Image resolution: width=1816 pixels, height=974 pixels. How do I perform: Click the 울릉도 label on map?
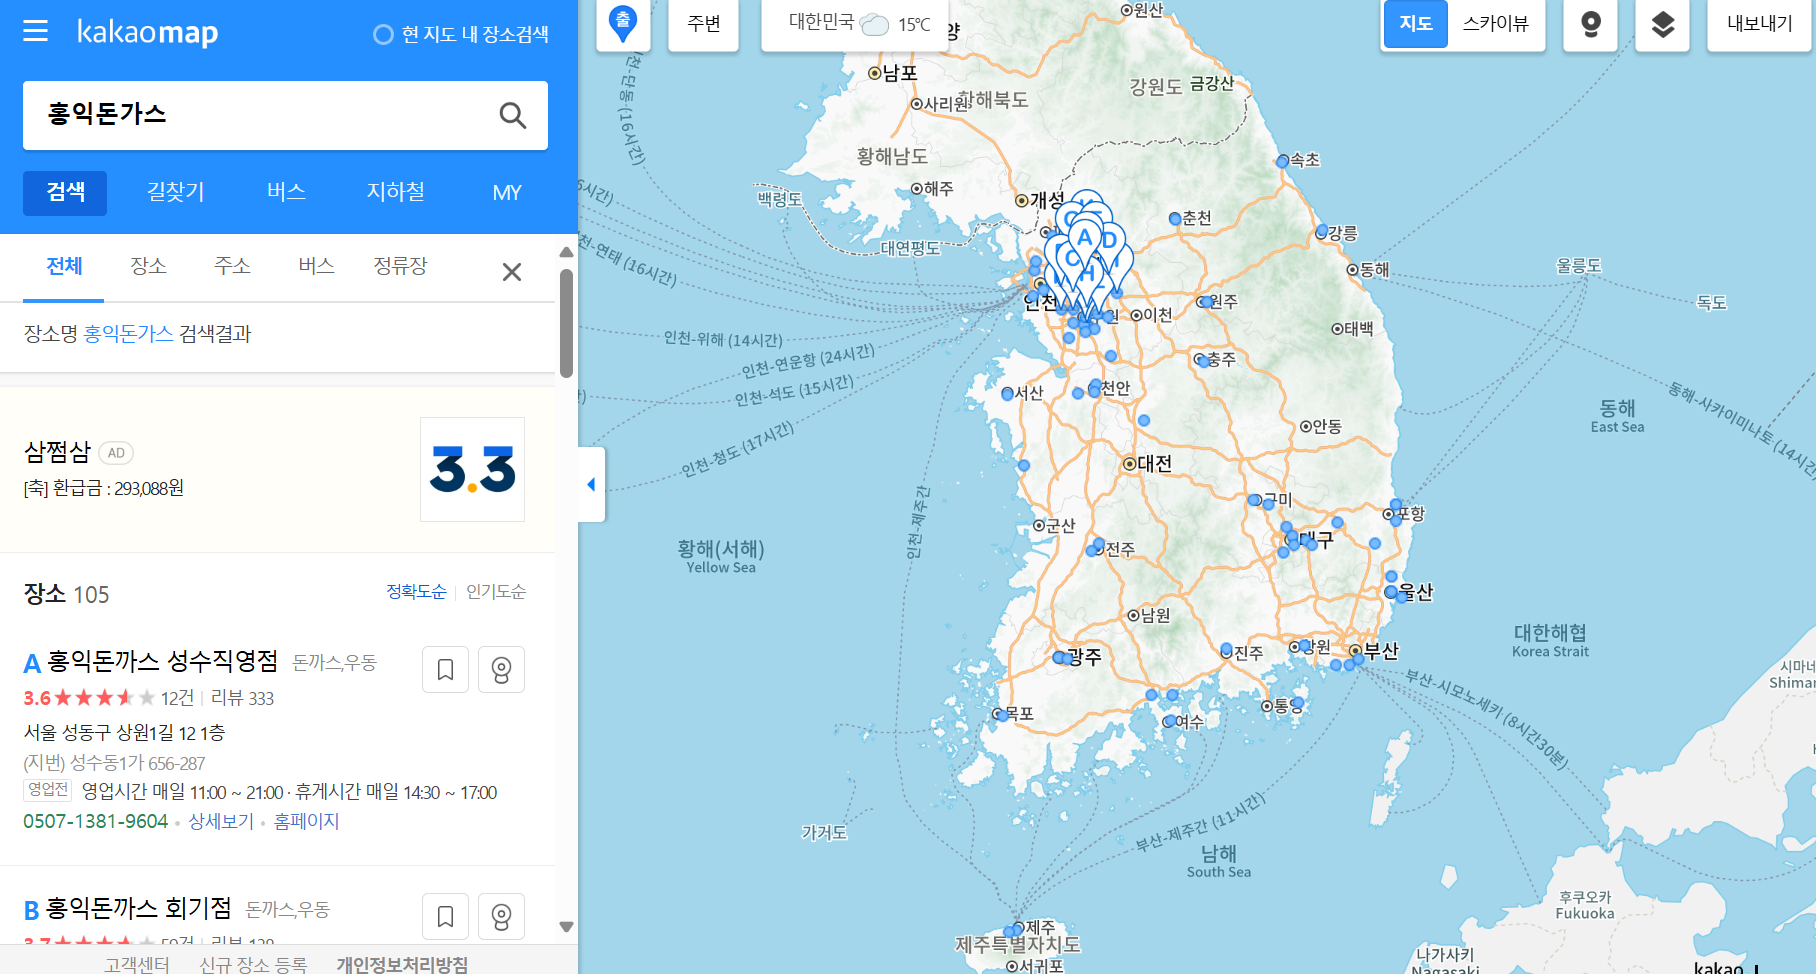(x=1579, y=266)
